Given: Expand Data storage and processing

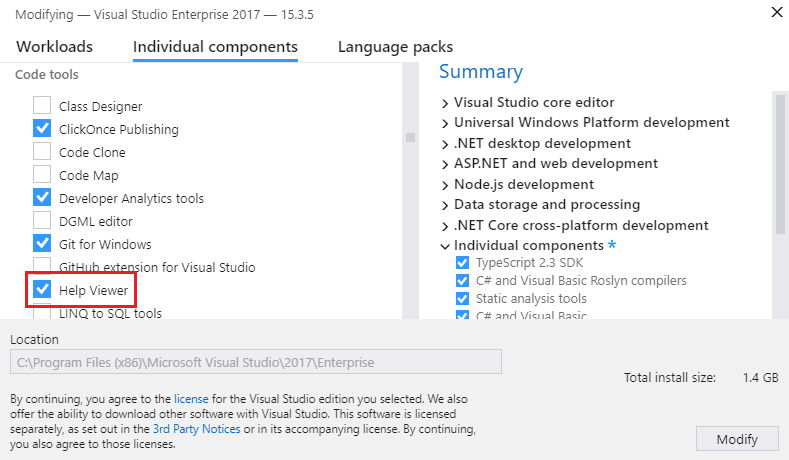Looking at the screenshot, I should pos(445,206).
